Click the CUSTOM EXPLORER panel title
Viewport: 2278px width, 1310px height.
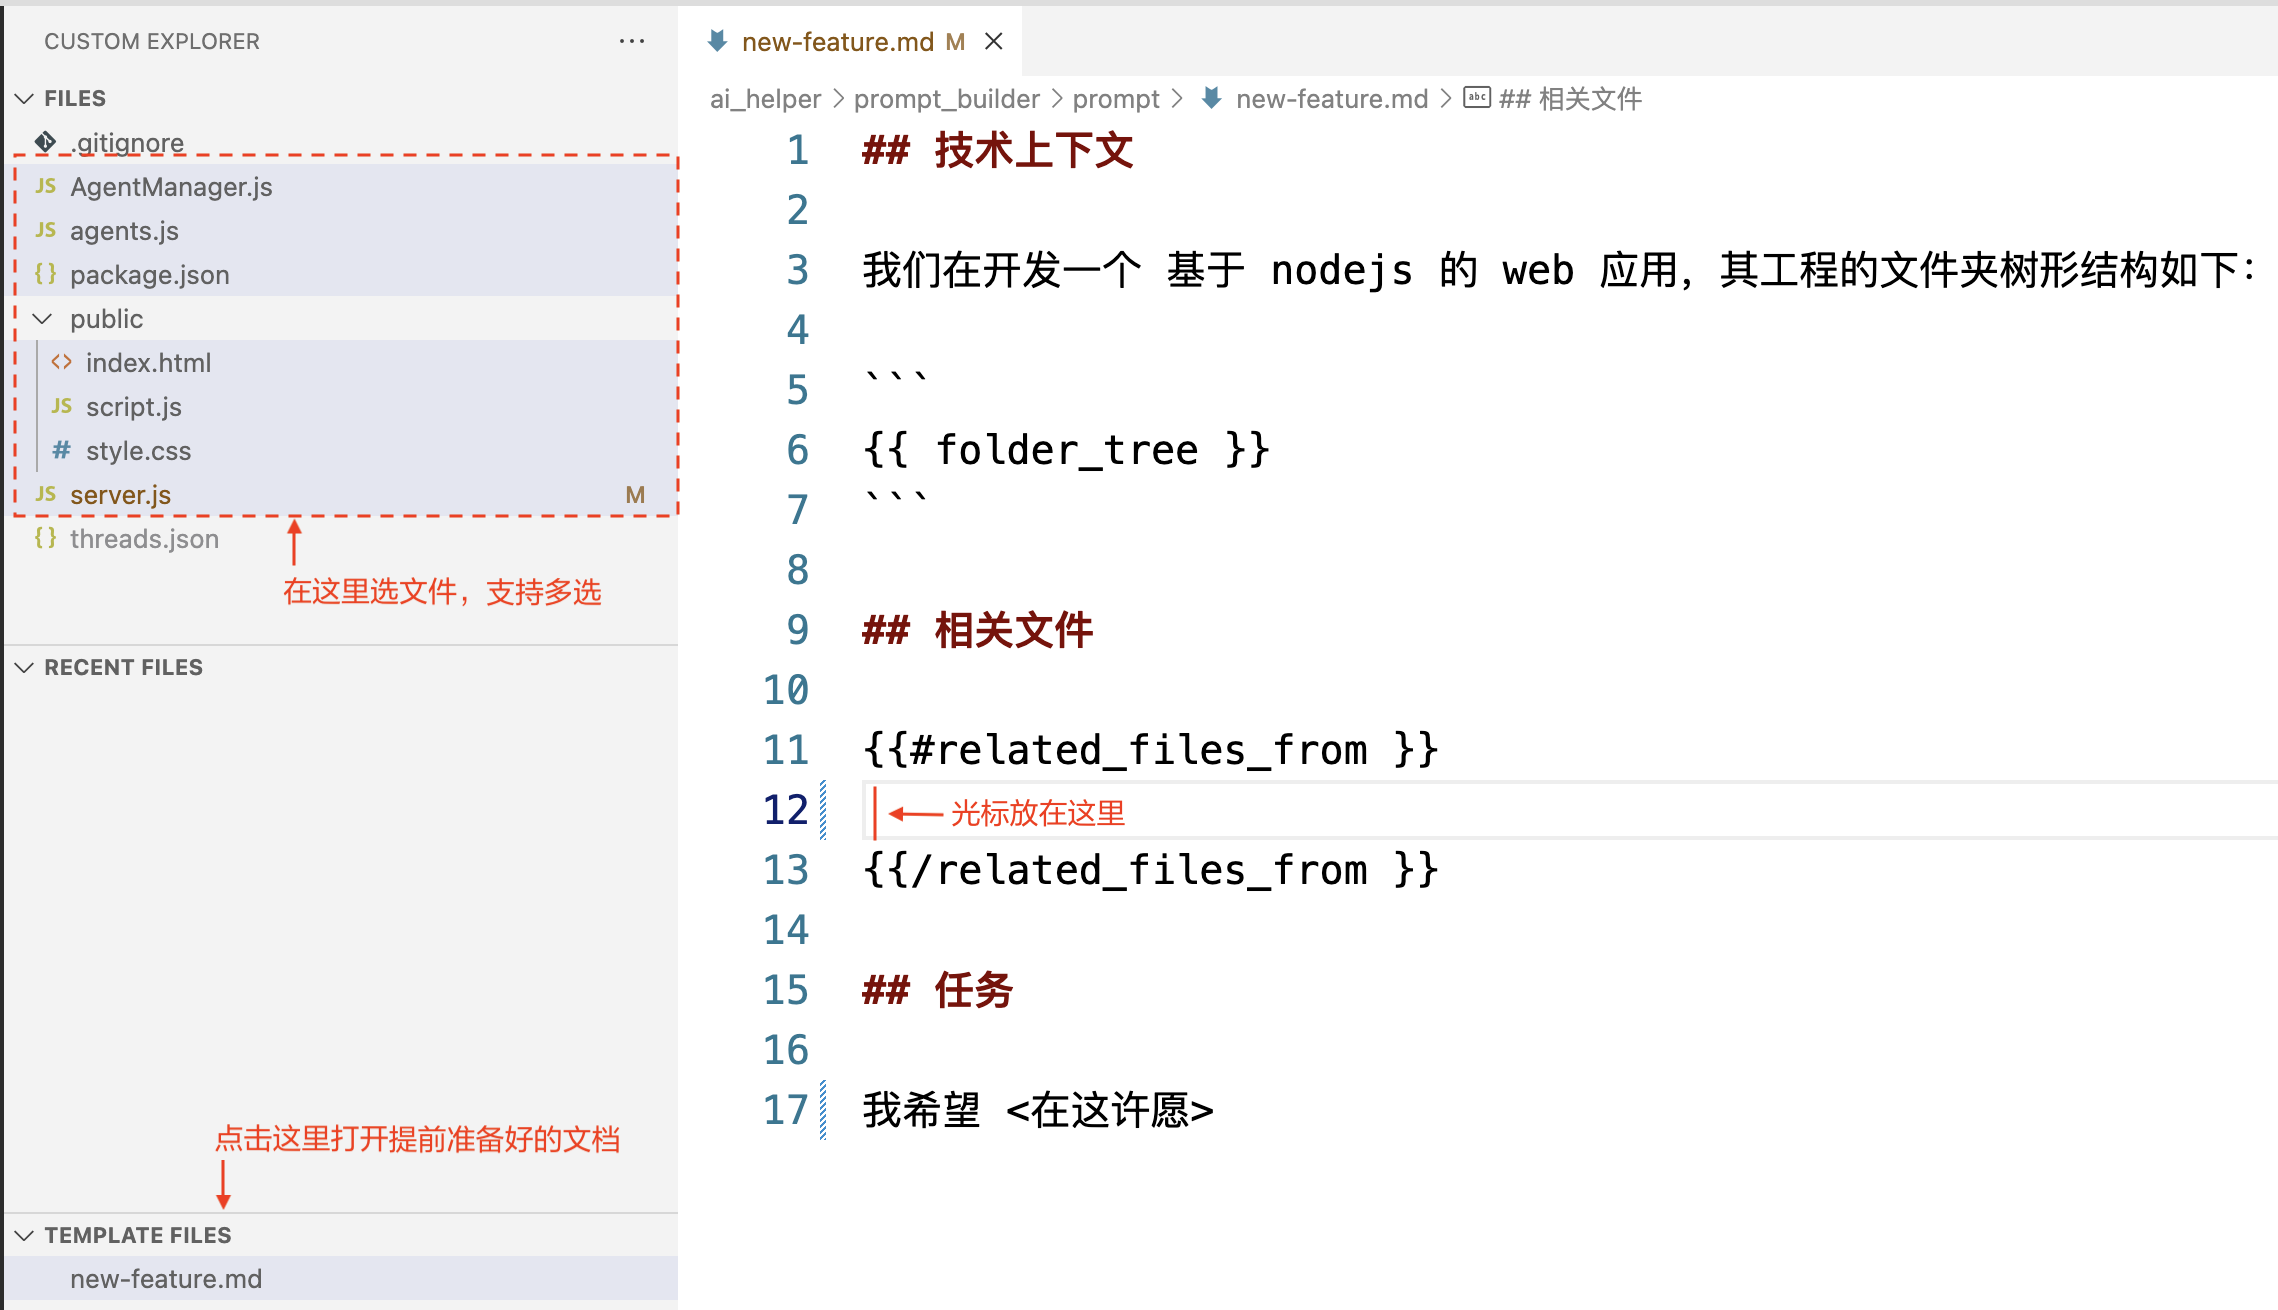tap(152, 41)
